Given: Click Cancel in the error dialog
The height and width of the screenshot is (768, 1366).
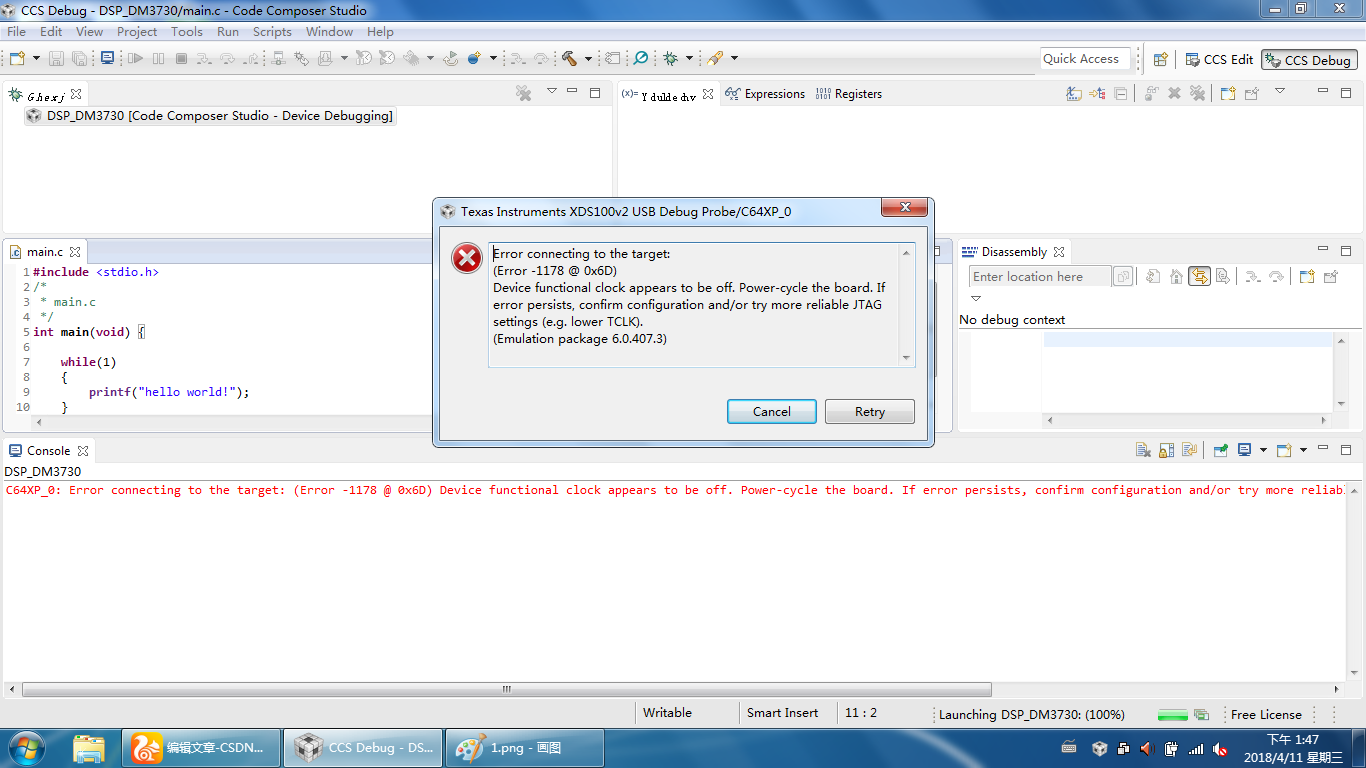Looking at the screenshot, I should click(x=772, y=411).
